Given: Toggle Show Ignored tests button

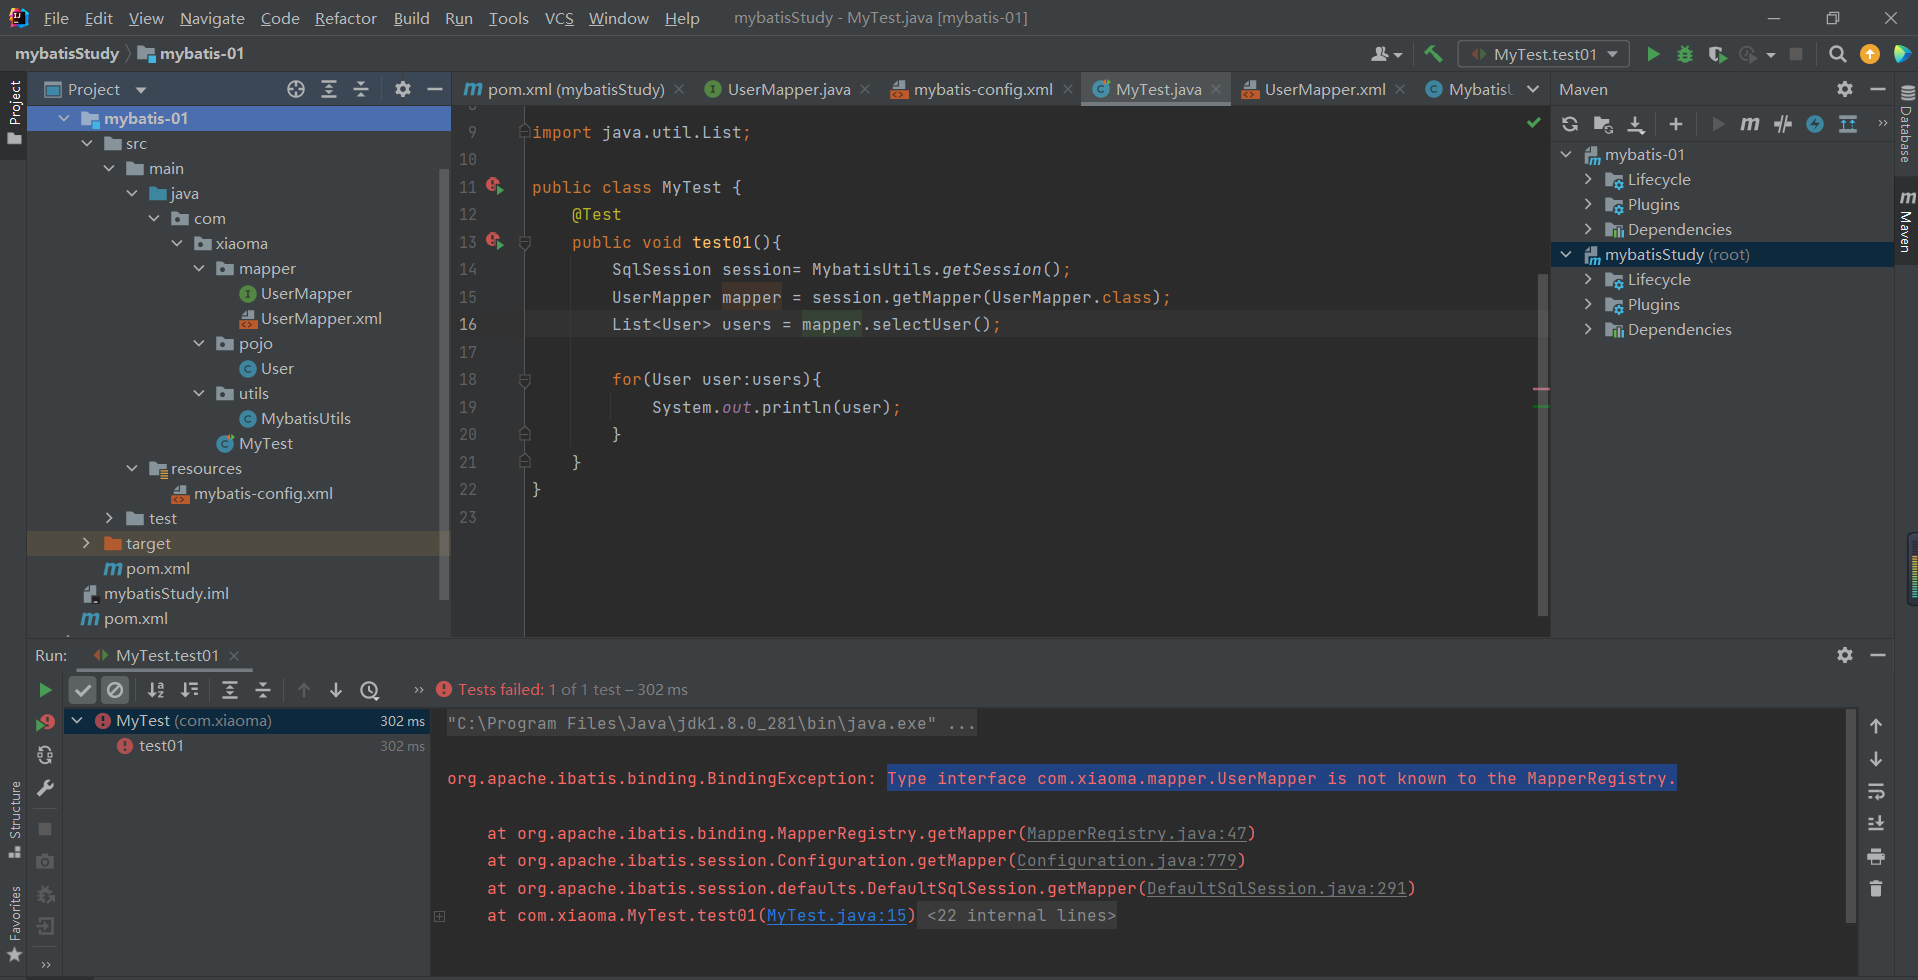Looking at the screenshot, I should (x=115, y=690).
